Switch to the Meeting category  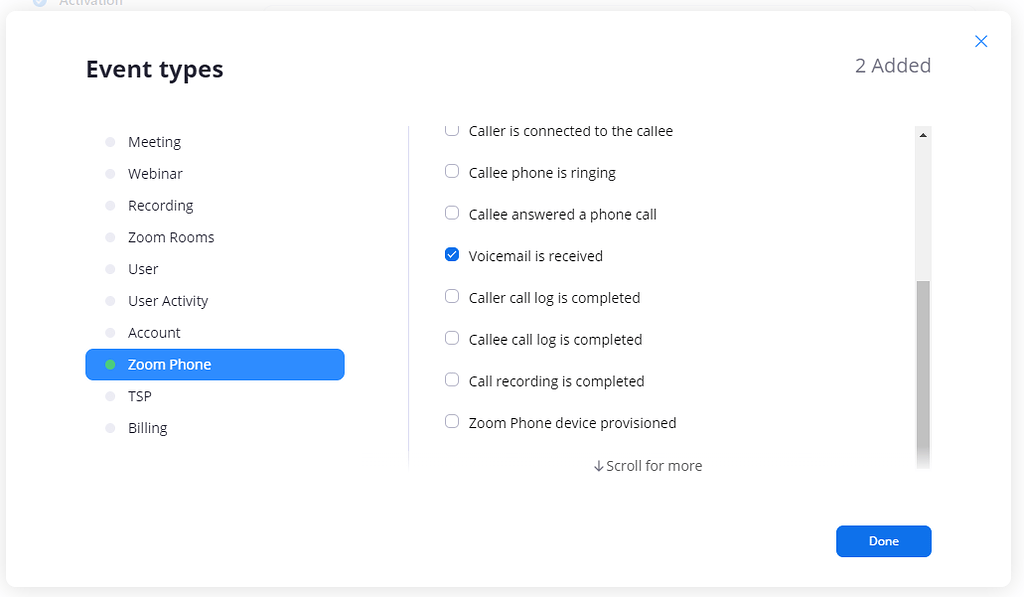pyautogui.click(x=154, y=141)
